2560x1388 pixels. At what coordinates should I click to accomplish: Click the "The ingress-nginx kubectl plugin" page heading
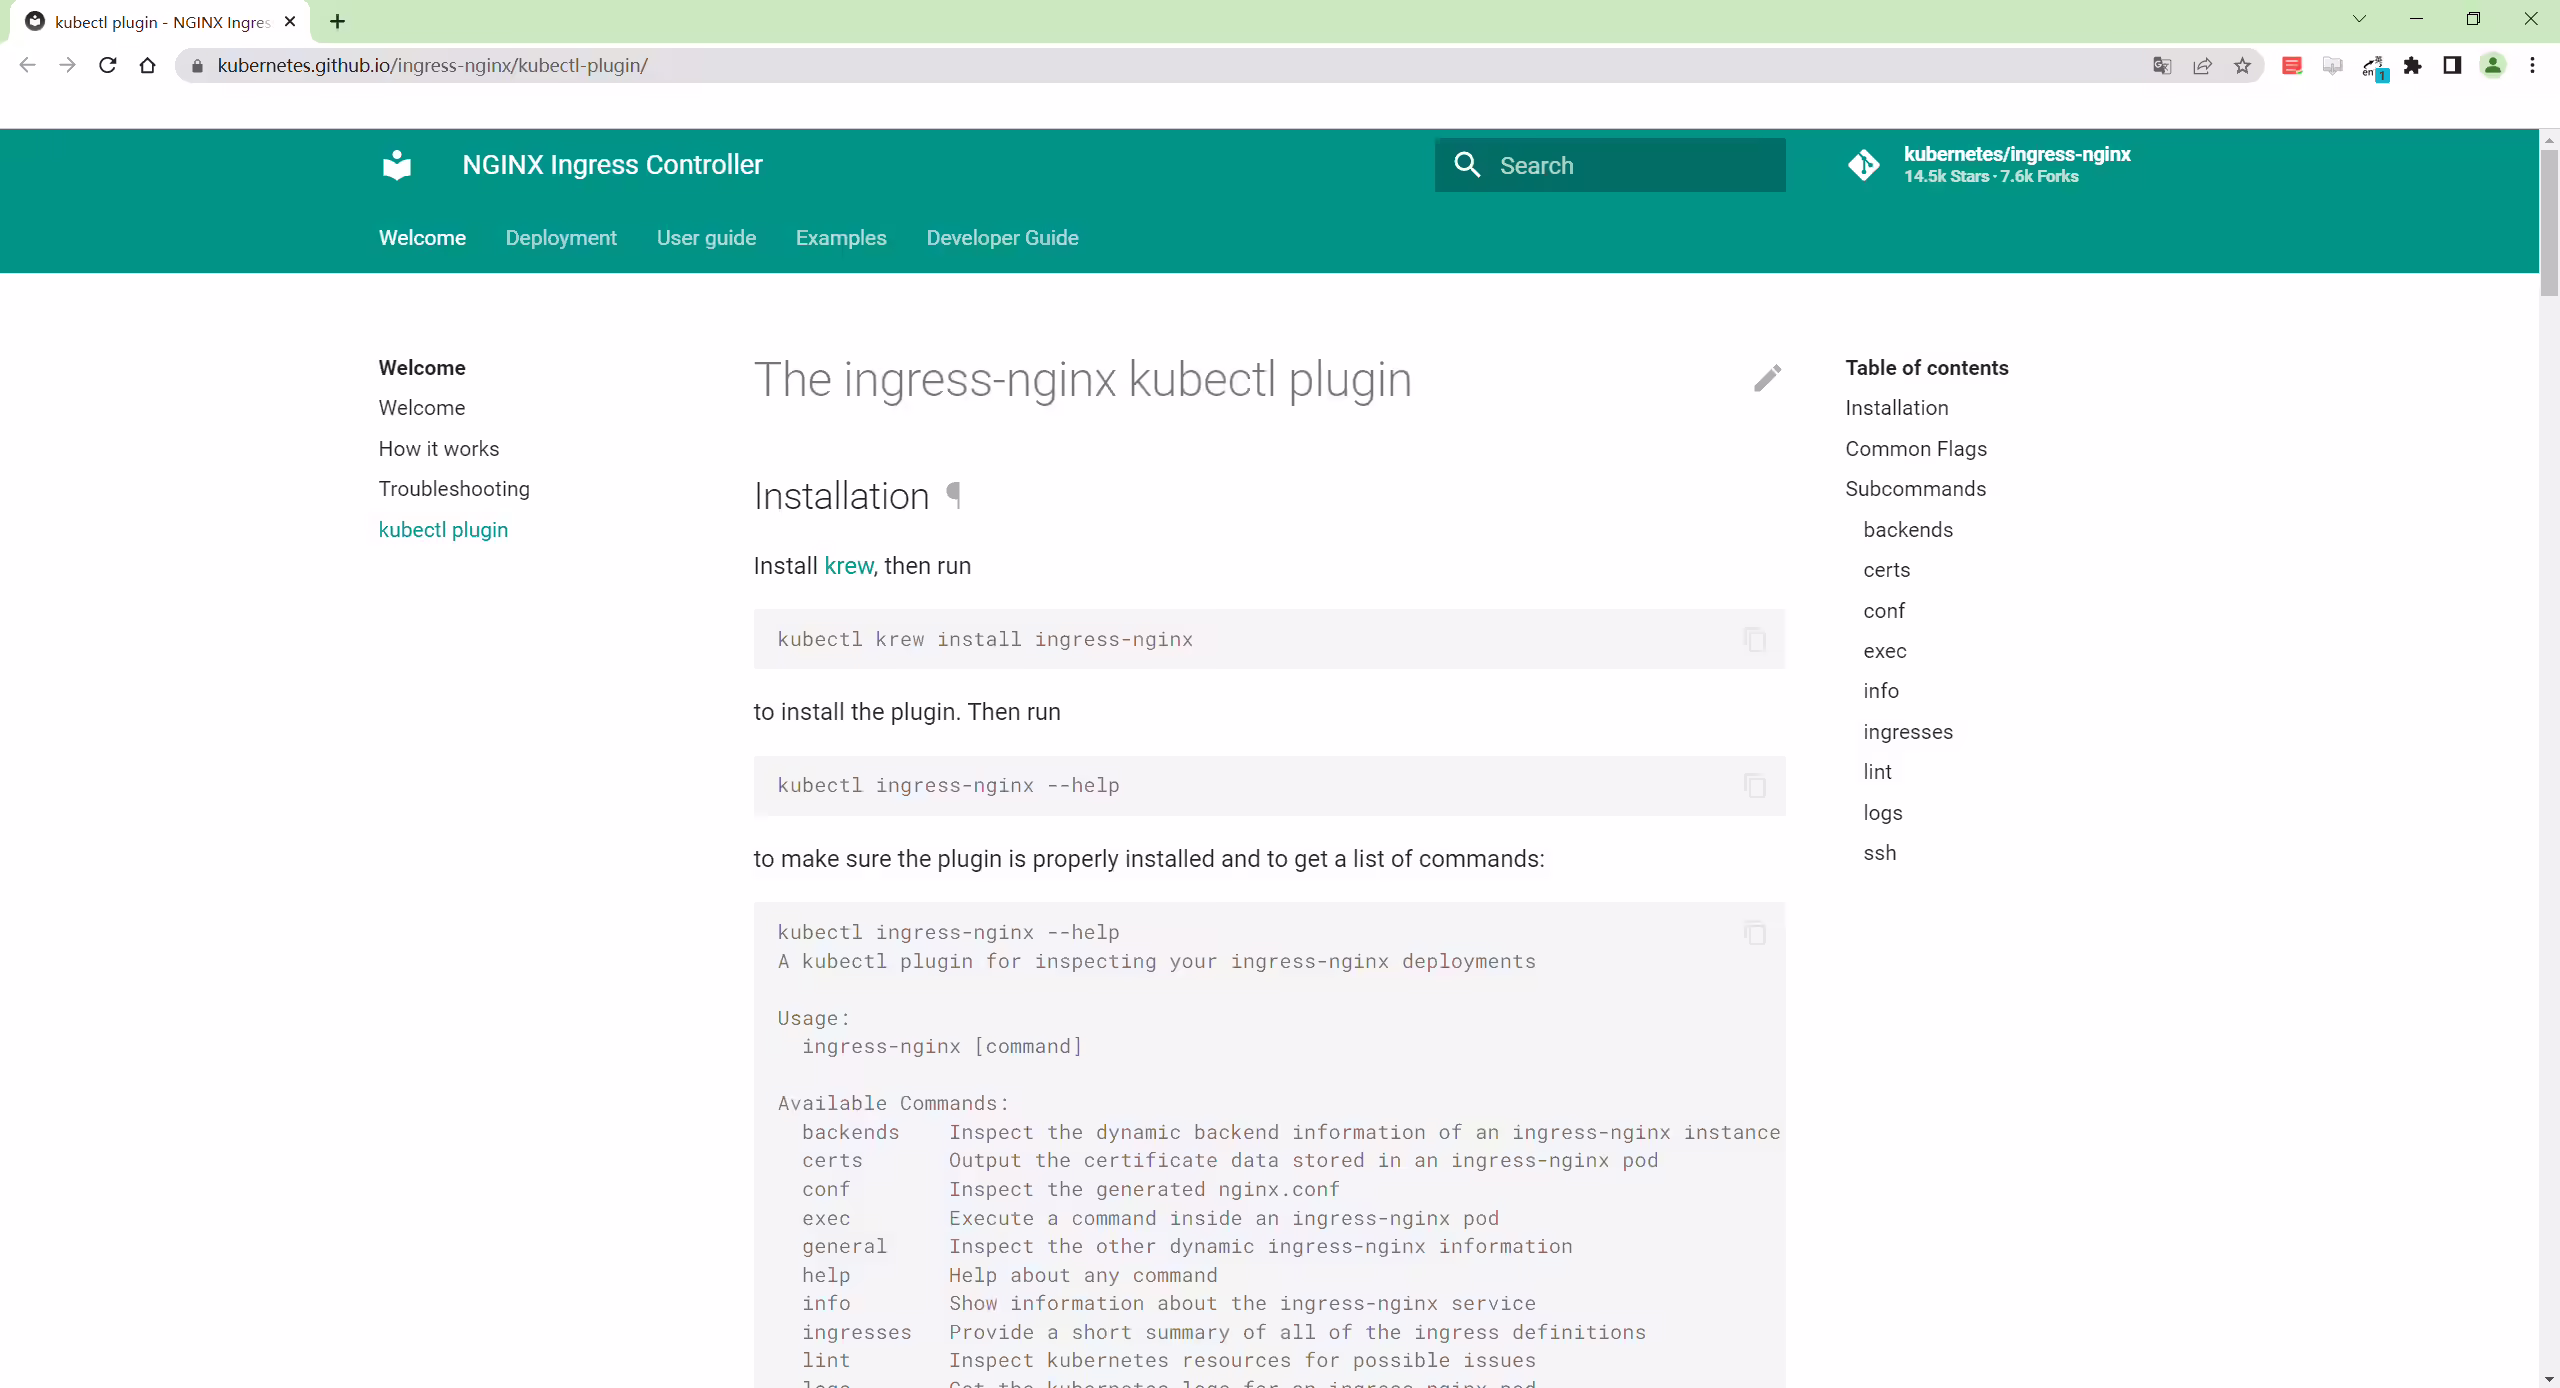point(1082,380)
